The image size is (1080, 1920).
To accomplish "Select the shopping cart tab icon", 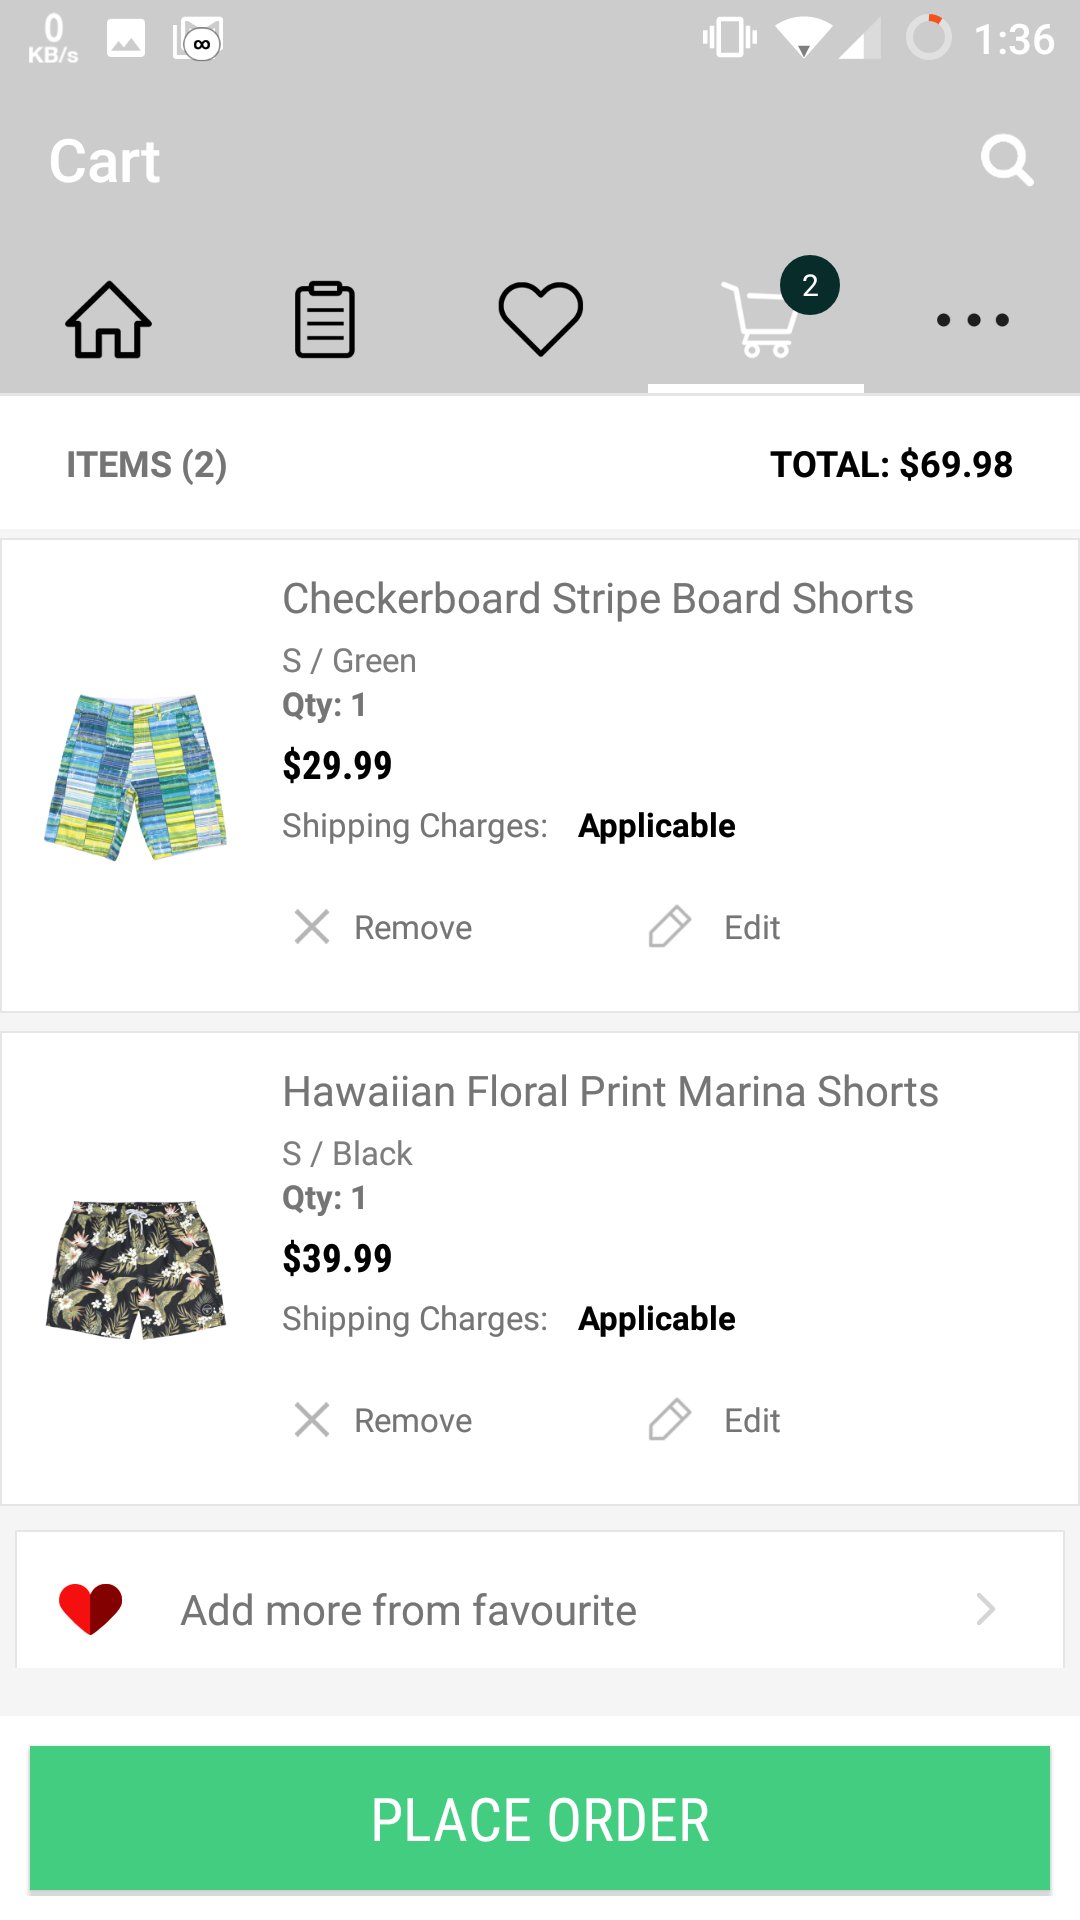I will pyautogui.click(x=760, y=322).
